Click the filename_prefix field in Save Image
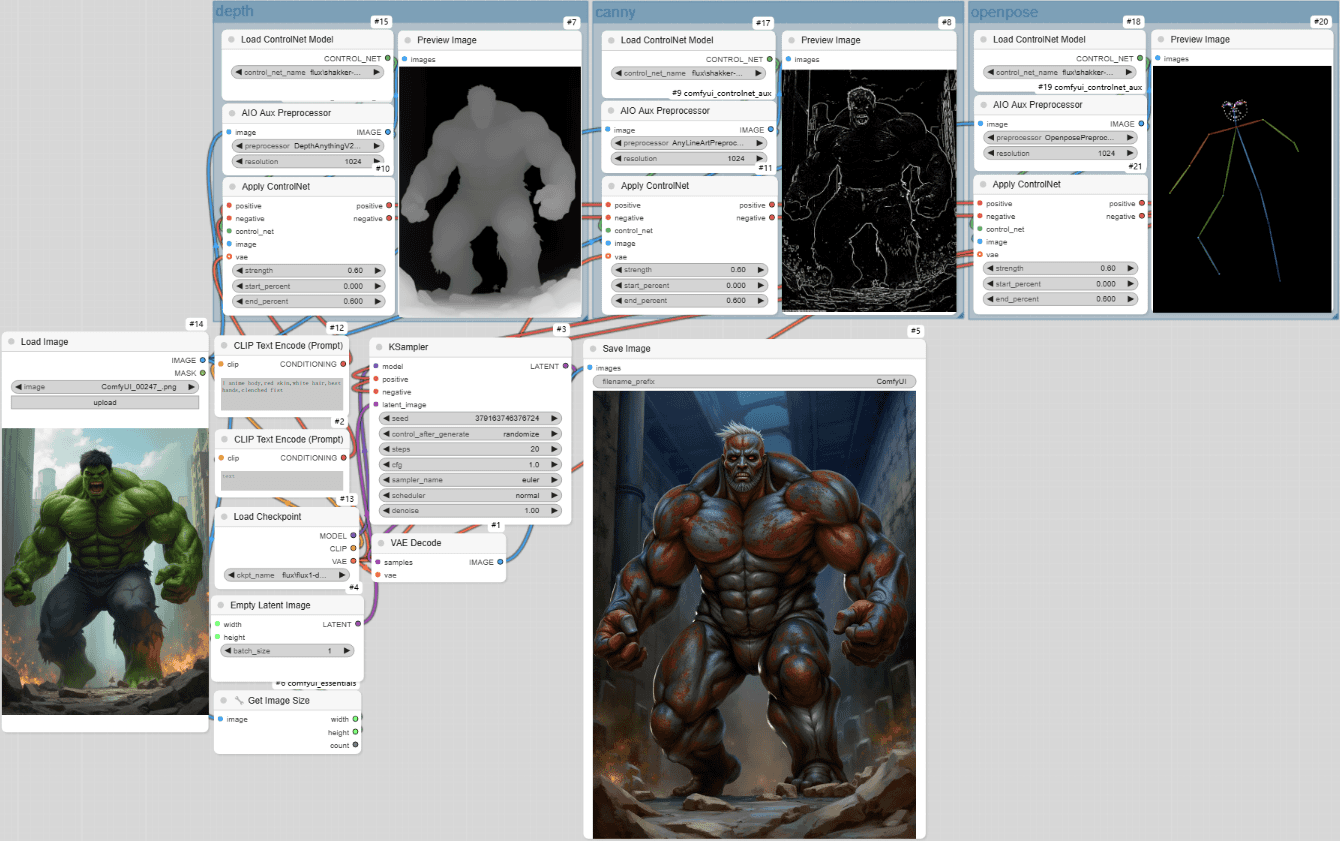Screen dimensions: 1340x841 coord(754,382)
